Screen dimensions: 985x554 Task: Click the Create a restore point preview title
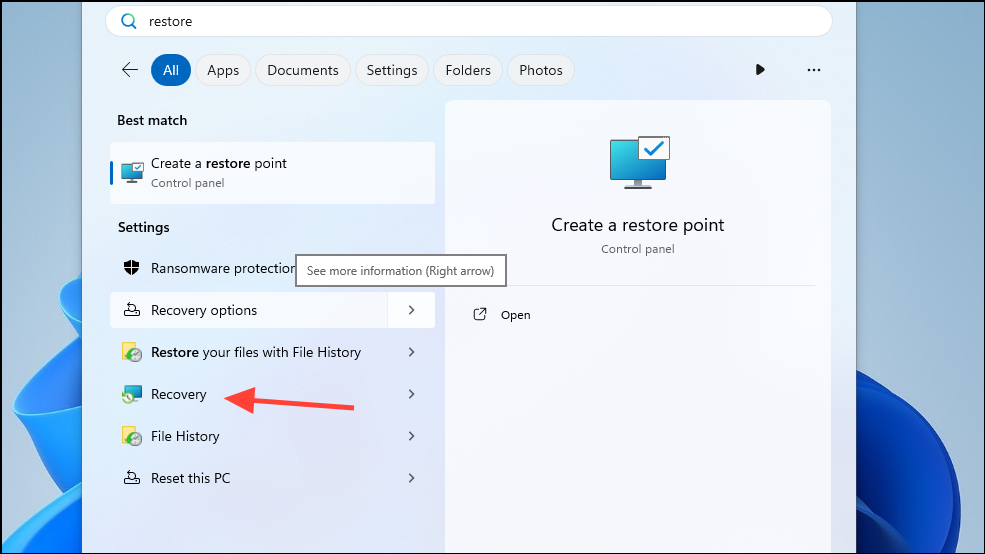tap(638, 225)
